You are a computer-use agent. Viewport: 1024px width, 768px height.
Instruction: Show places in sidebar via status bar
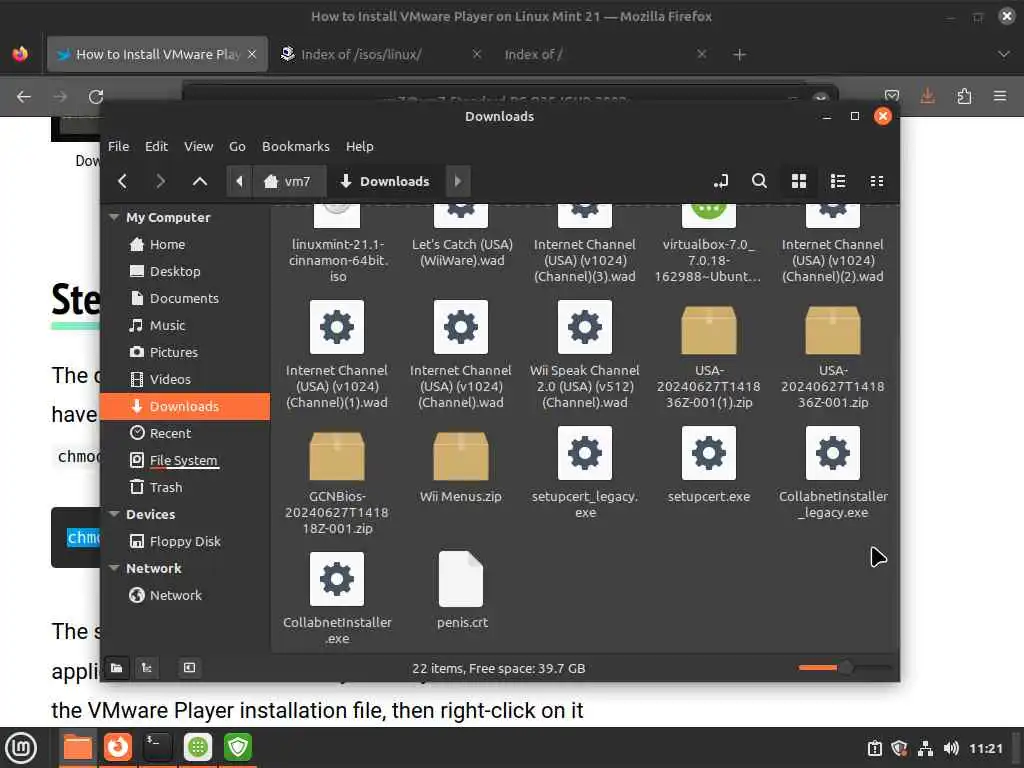[116, 667]
